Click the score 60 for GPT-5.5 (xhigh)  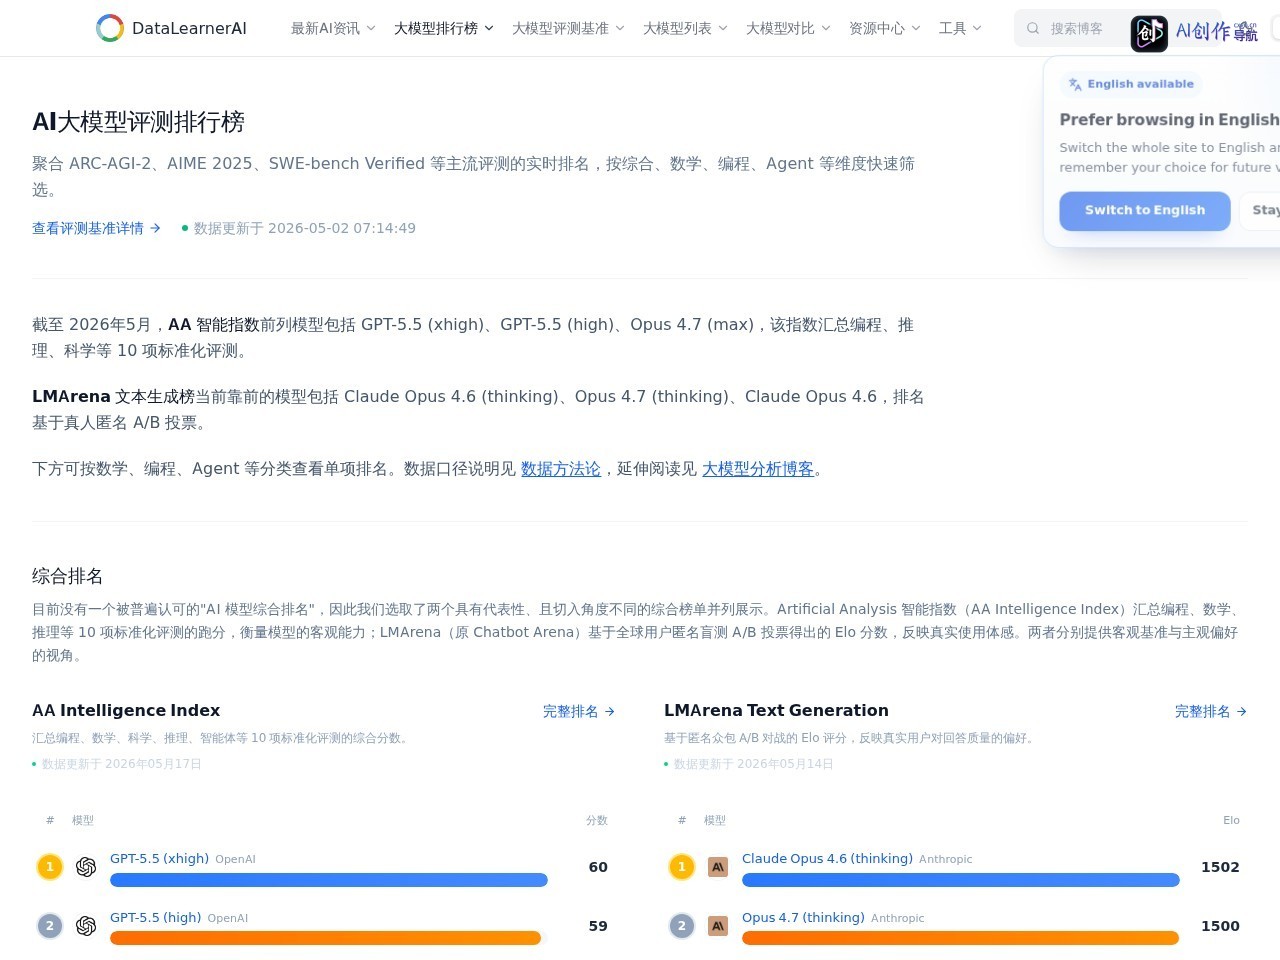pos(598,867)
